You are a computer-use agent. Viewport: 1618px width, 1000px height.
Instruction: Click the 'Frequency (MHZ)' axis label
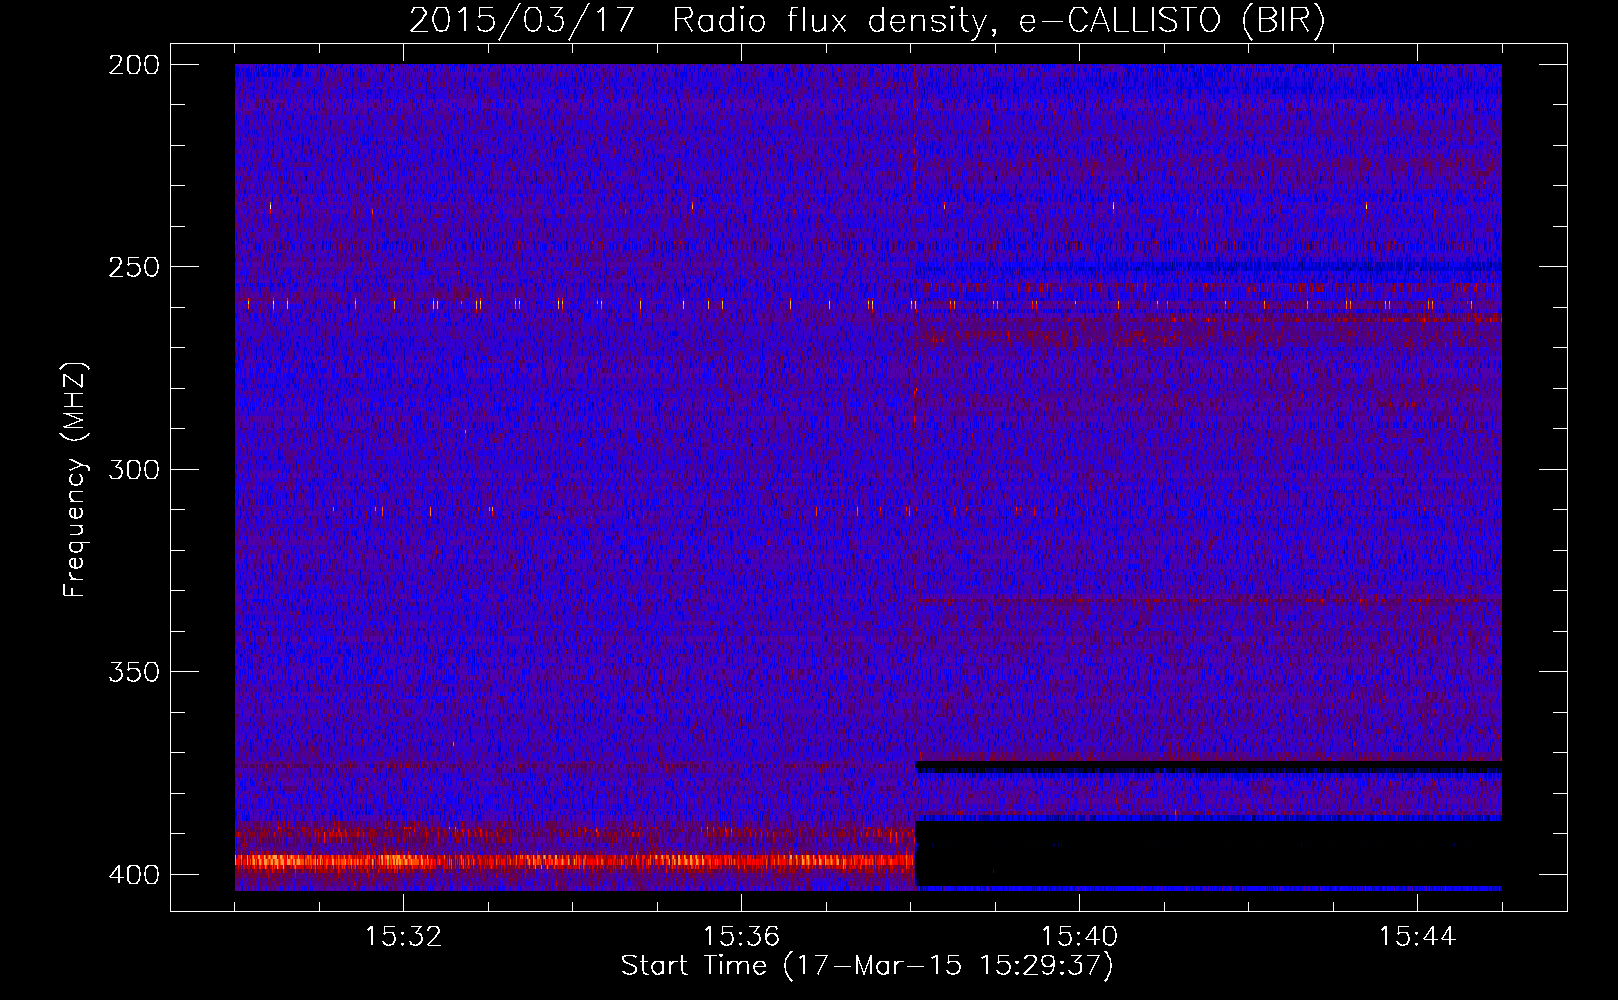[75, 480]
